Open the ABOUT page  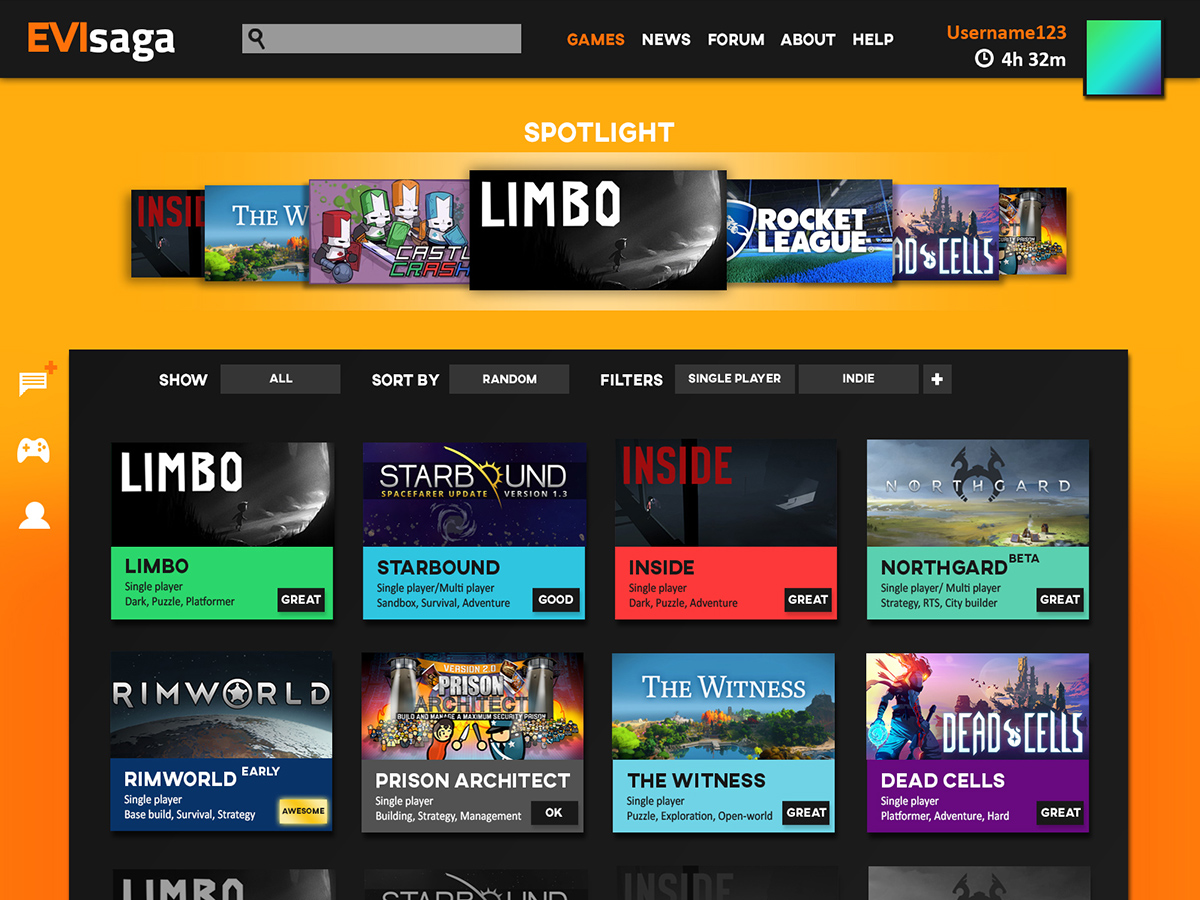click(808, 40)
